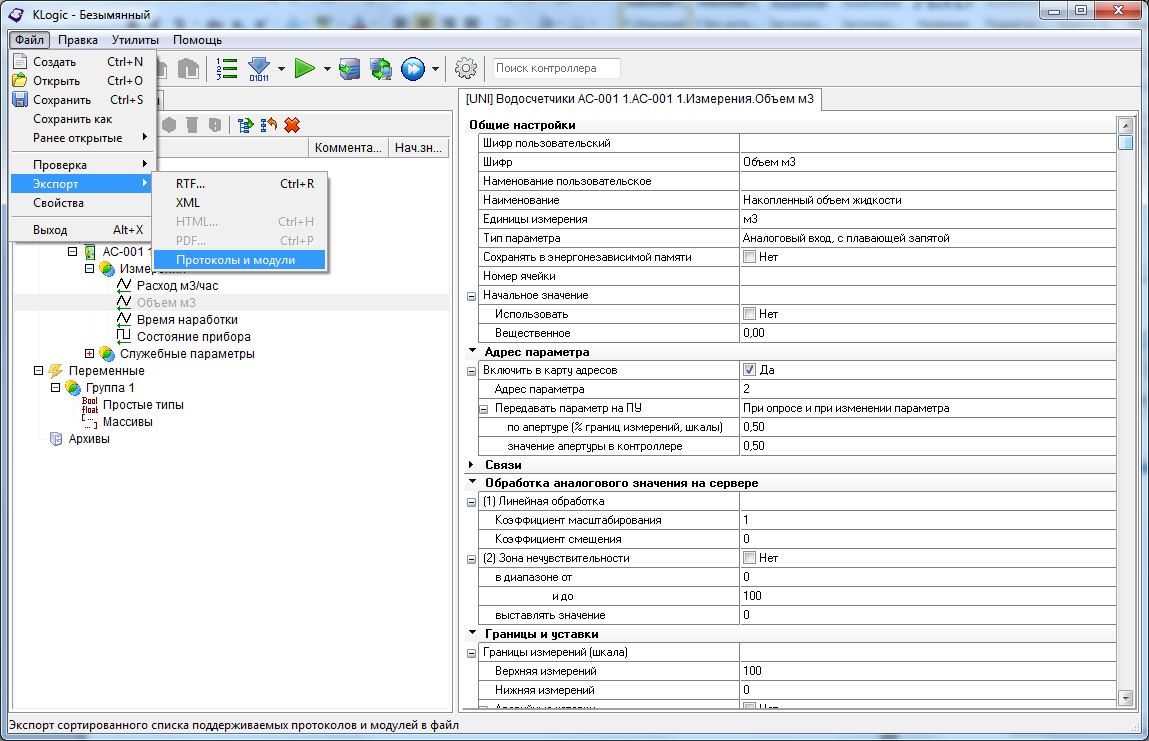Open settings via the gear icon
Viewport: 1149px width, 741px height.
point(465,68)
